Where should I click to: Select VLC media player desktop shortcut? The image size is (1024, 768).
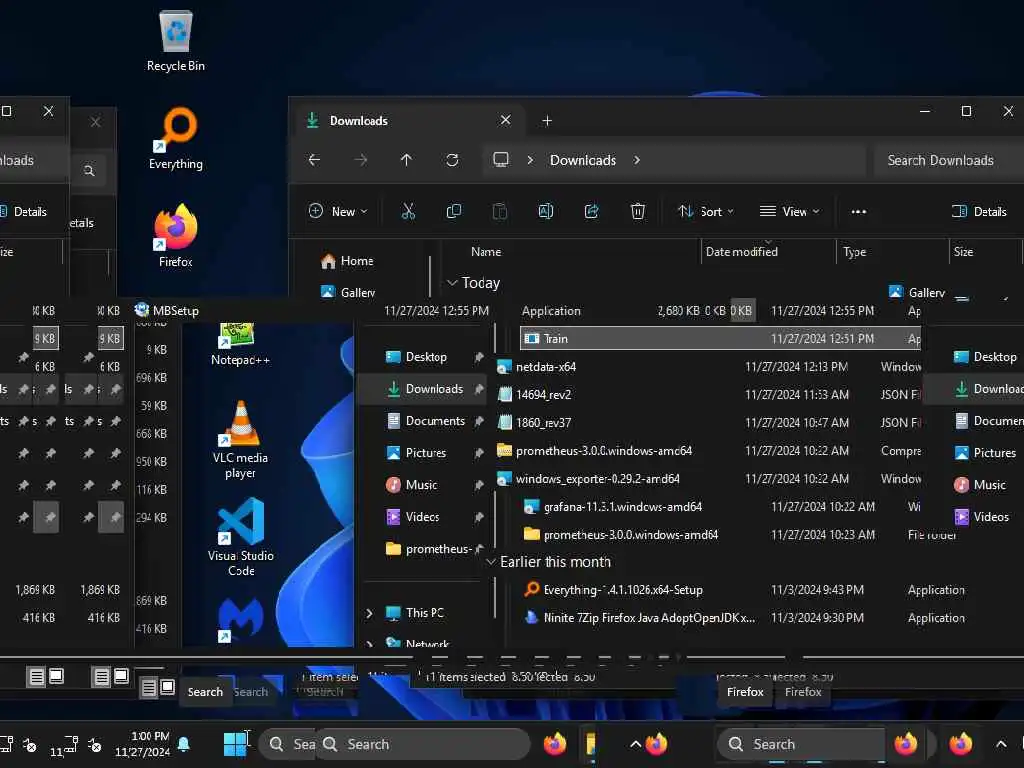[240, 440]
